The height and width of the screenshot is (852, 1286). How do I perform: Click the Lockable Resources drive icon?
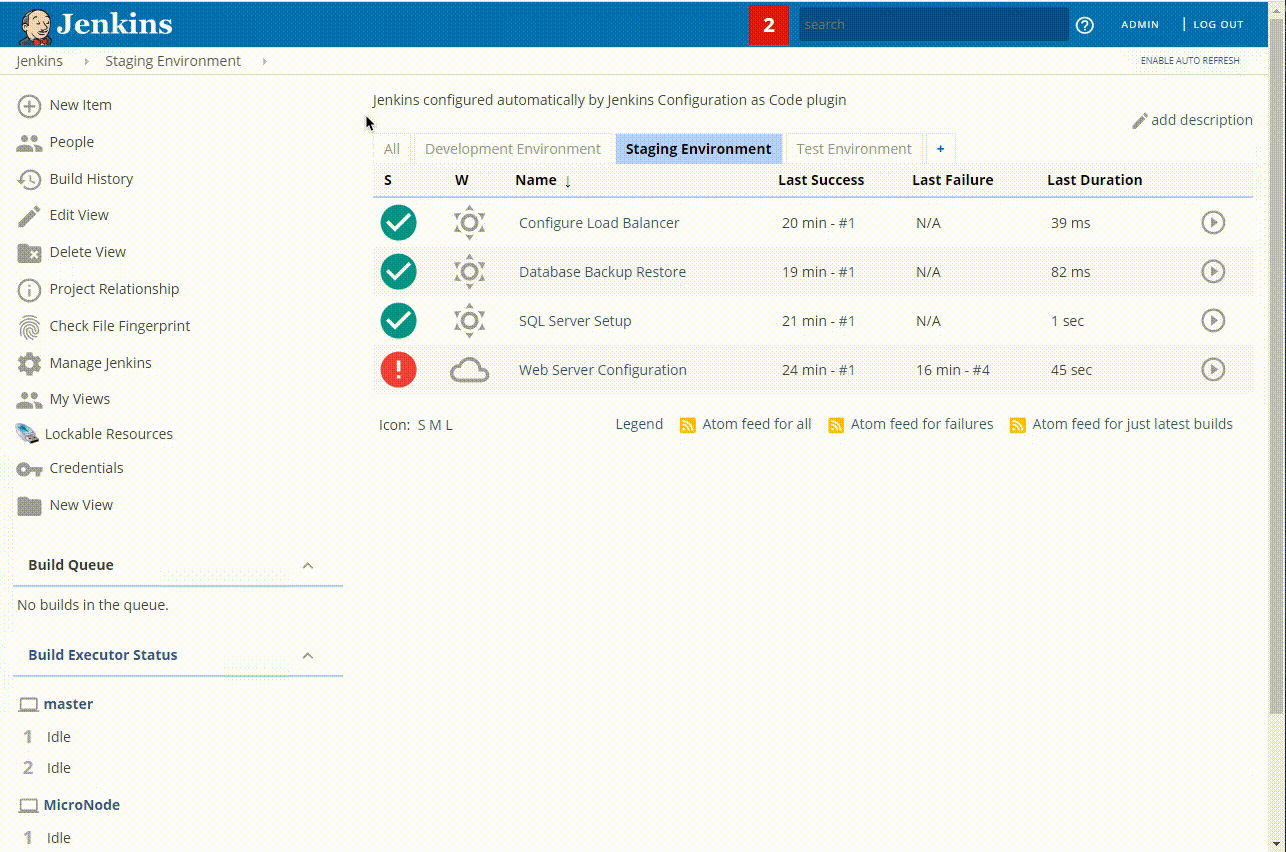[28, 434]
